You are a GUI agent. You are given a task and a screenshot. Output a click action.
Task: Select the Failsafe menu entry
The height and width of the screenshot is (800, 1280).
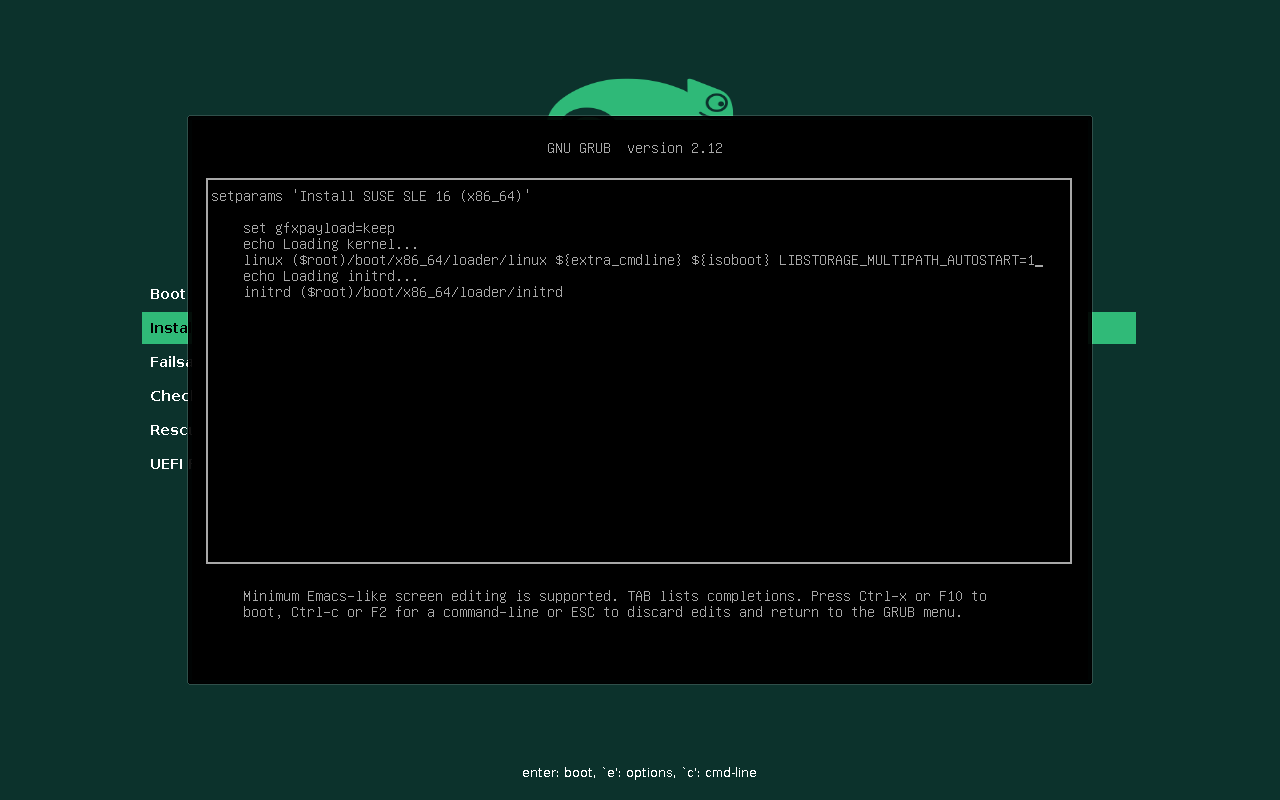(x=168, y=362)
